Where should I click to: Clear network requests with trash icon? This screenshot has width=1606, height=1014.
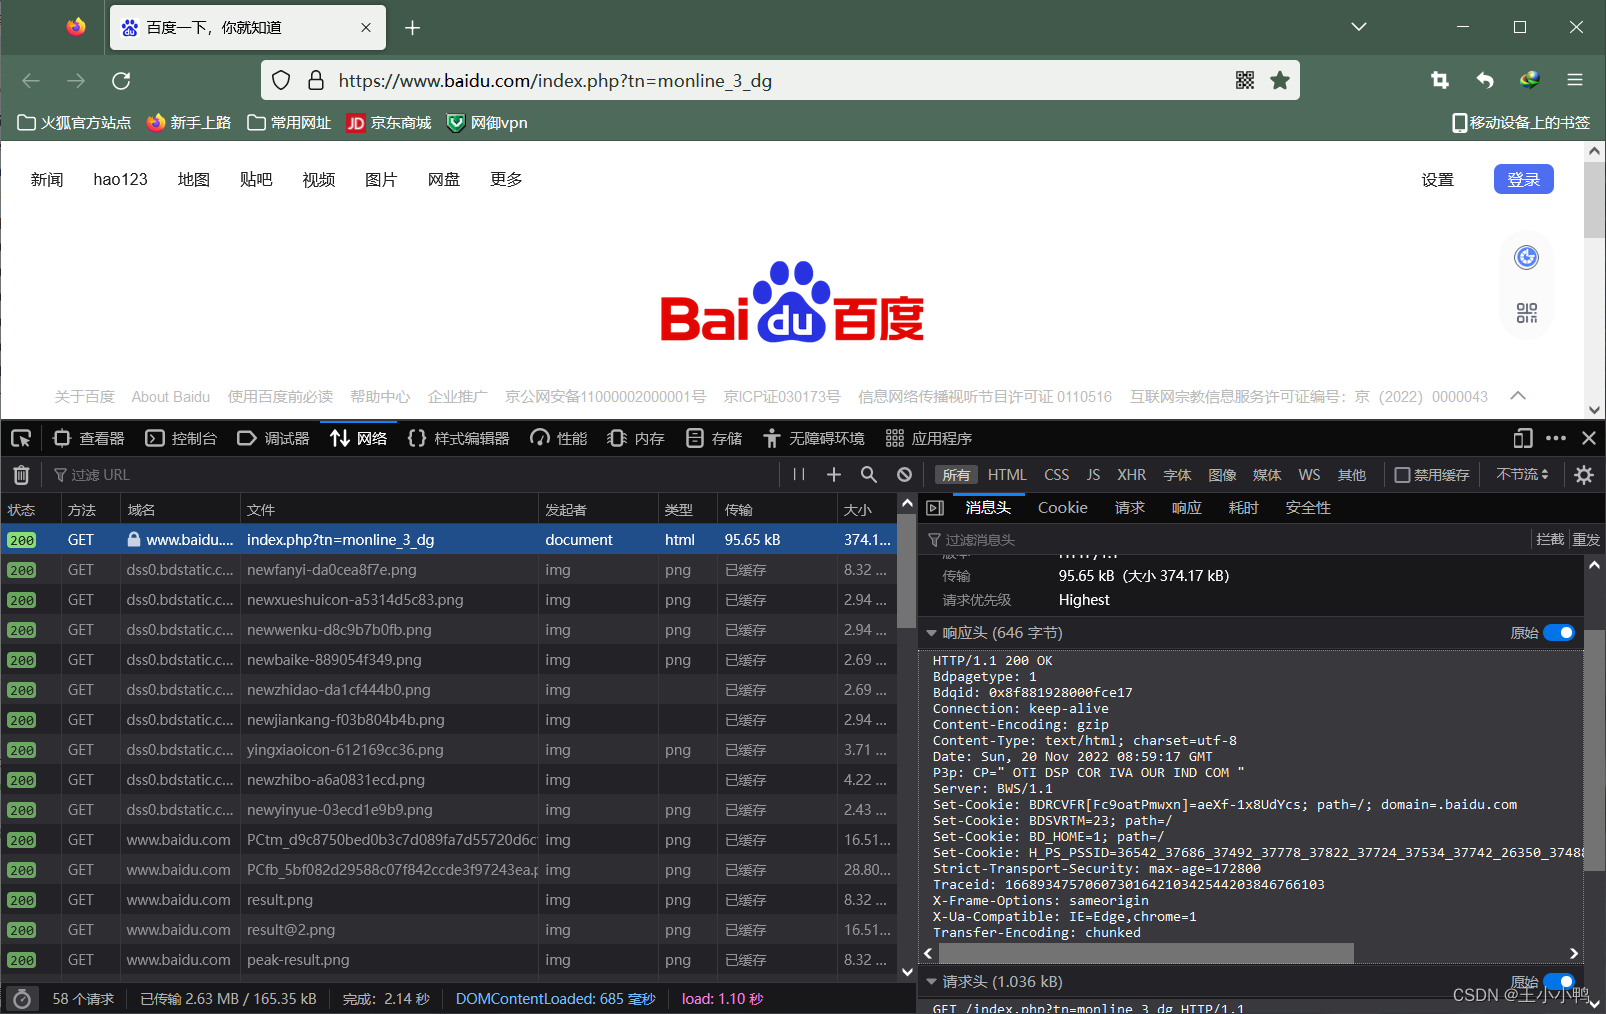click(x=21, y=475)
